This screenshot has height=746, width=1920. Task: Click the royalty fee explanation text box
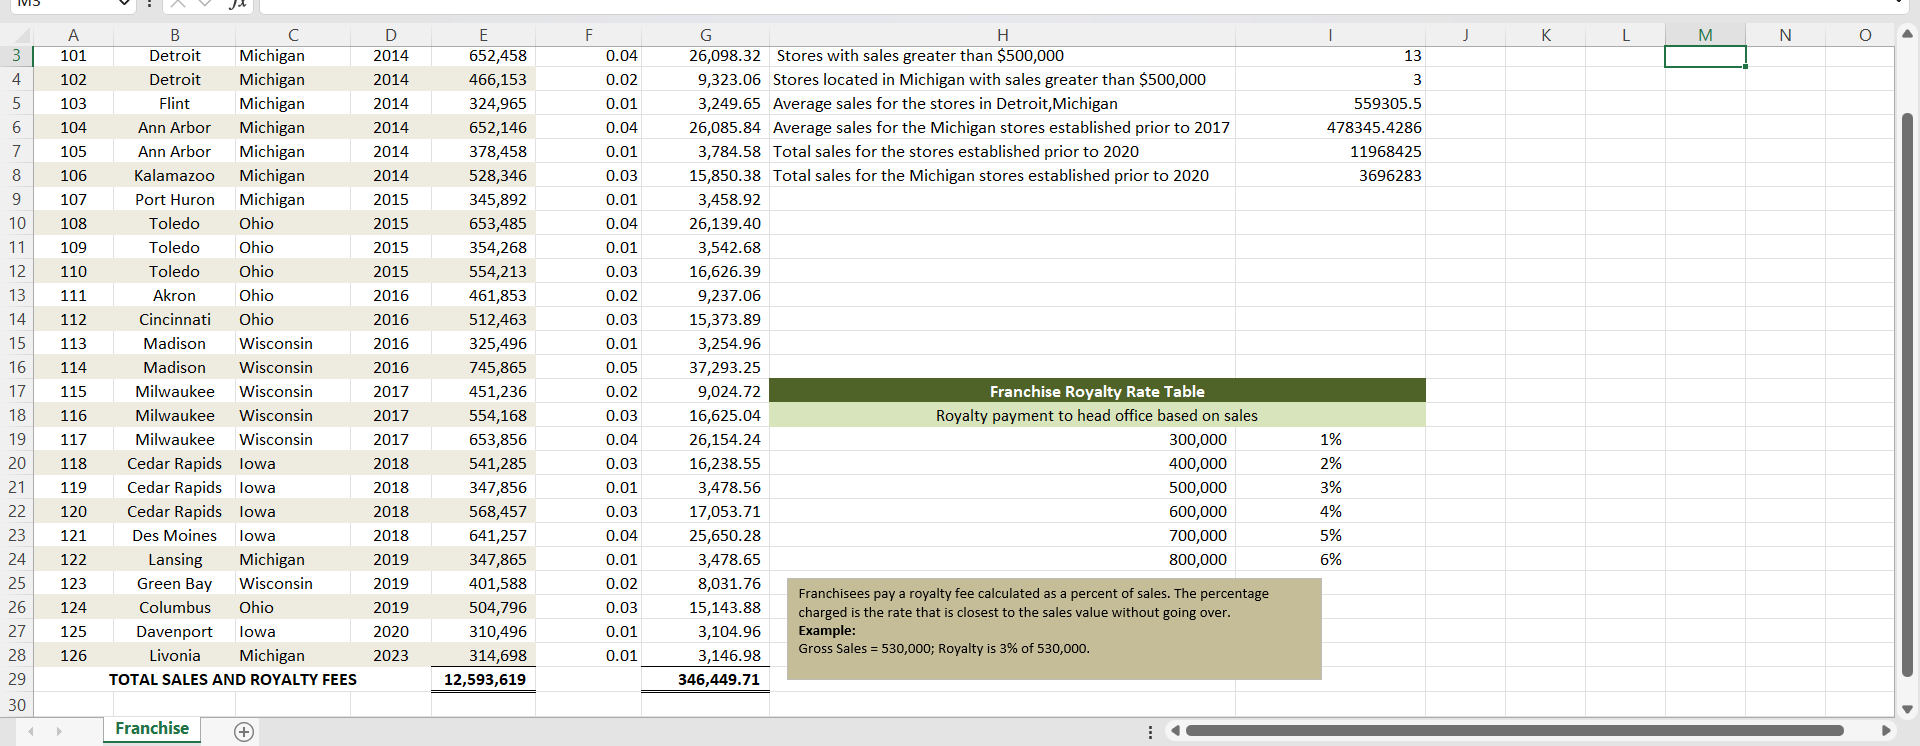[1054, 629]
